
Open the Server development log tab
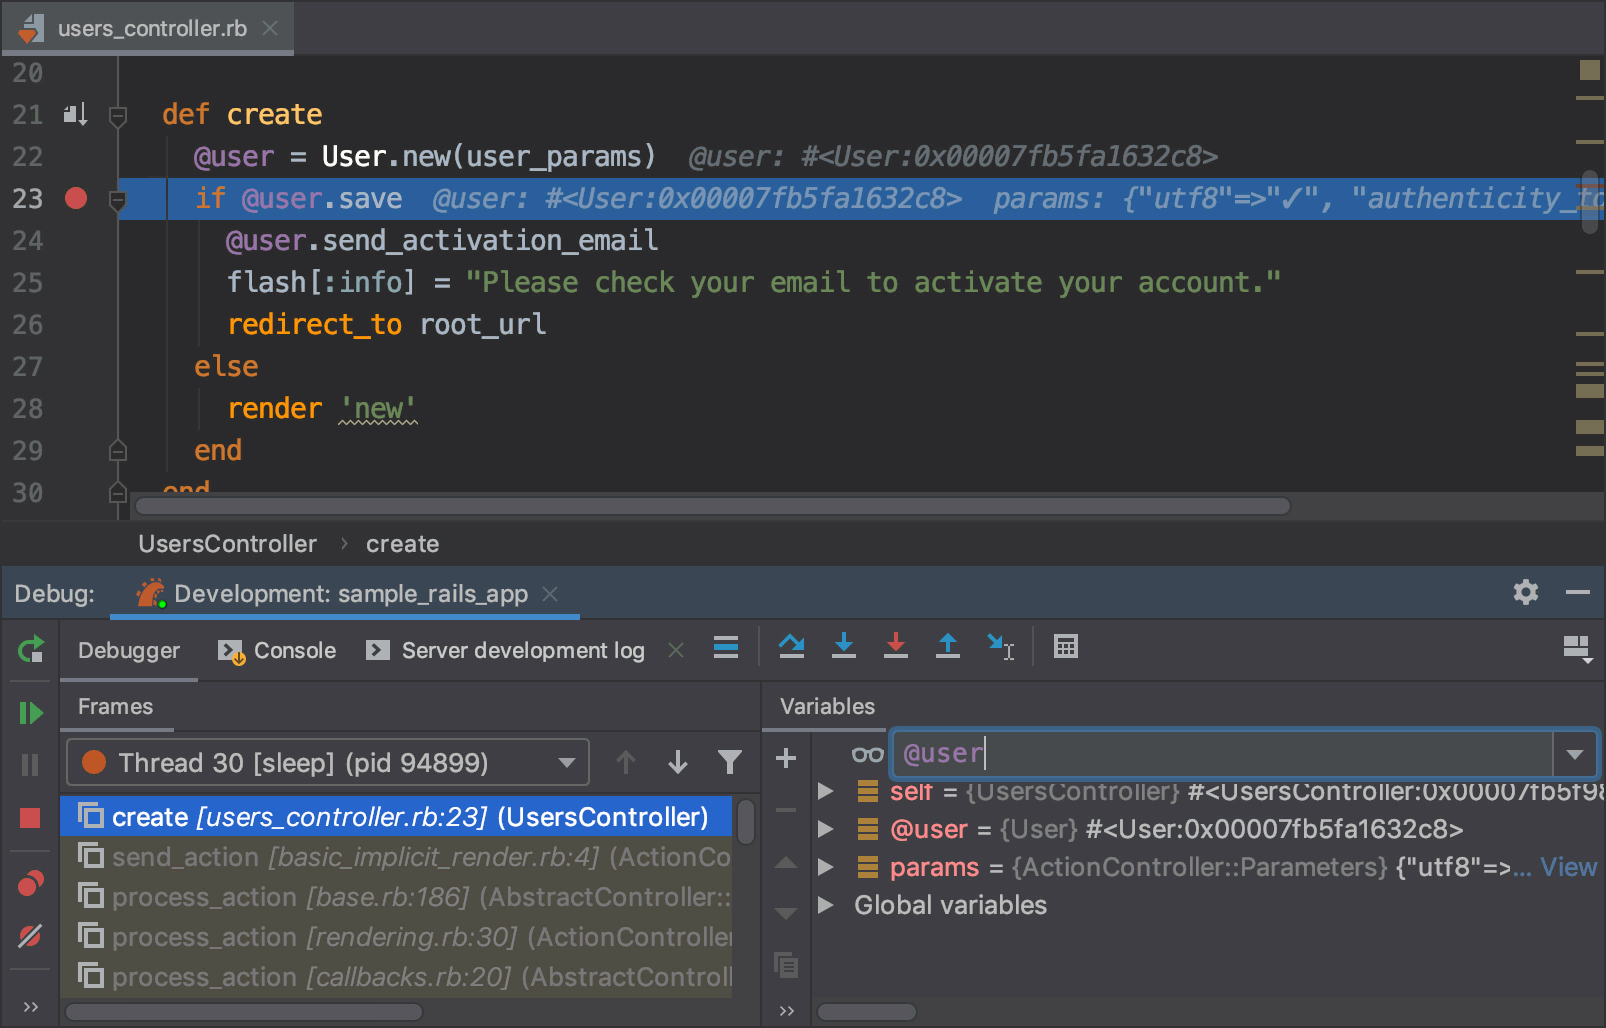(506, 650)
